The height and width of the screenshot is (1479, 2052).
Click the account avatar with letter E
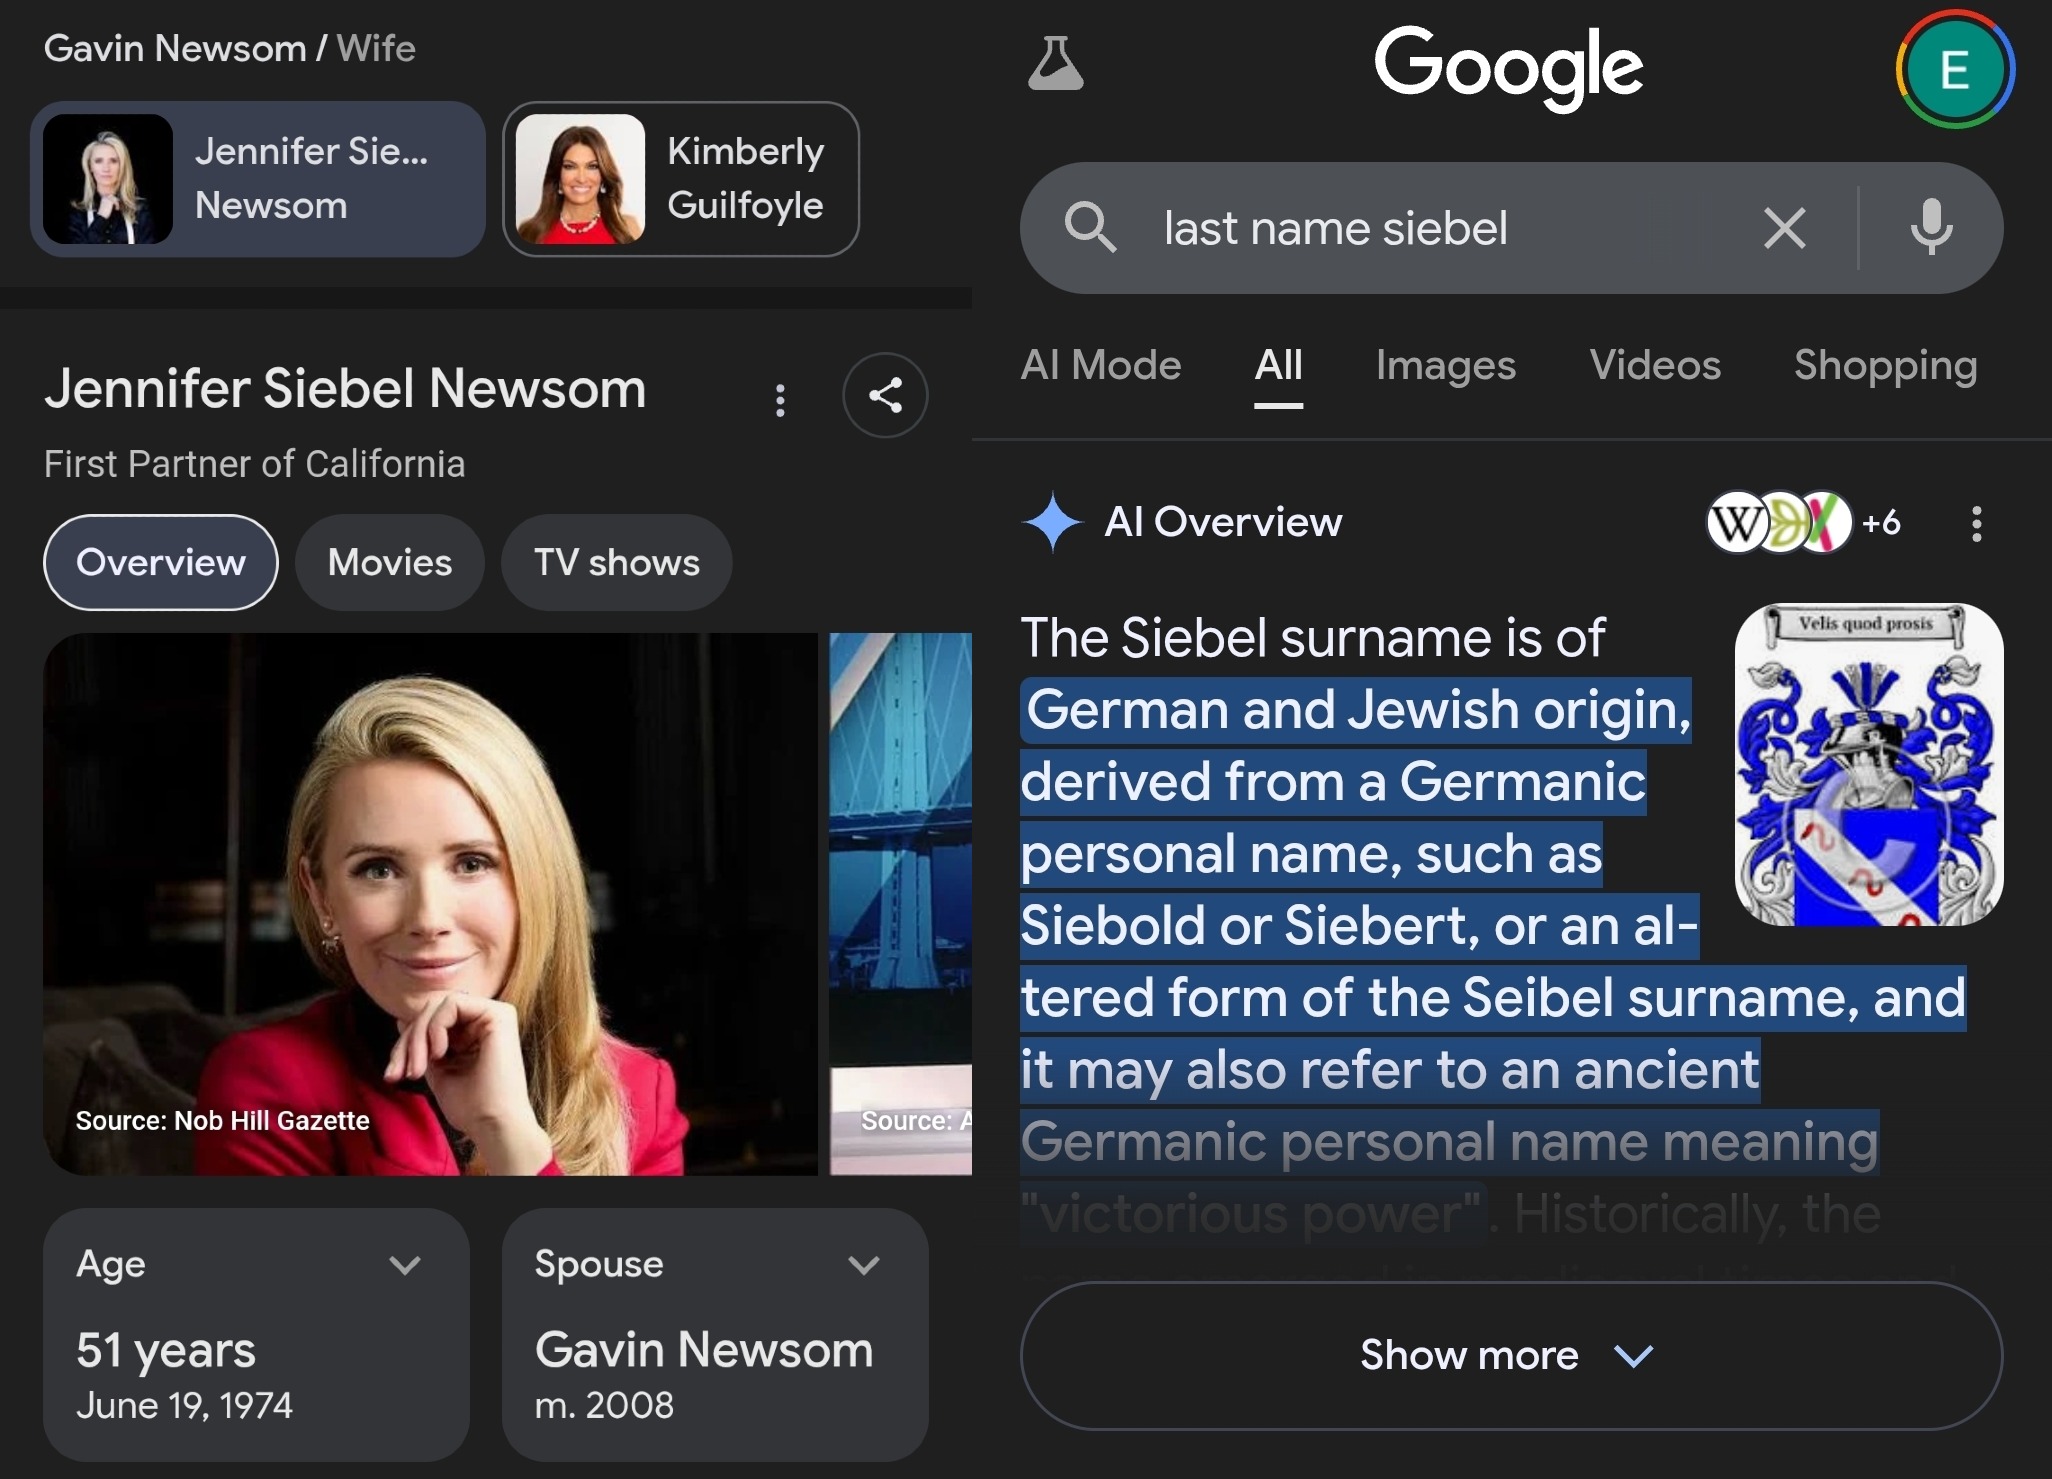click(1954, 69)
